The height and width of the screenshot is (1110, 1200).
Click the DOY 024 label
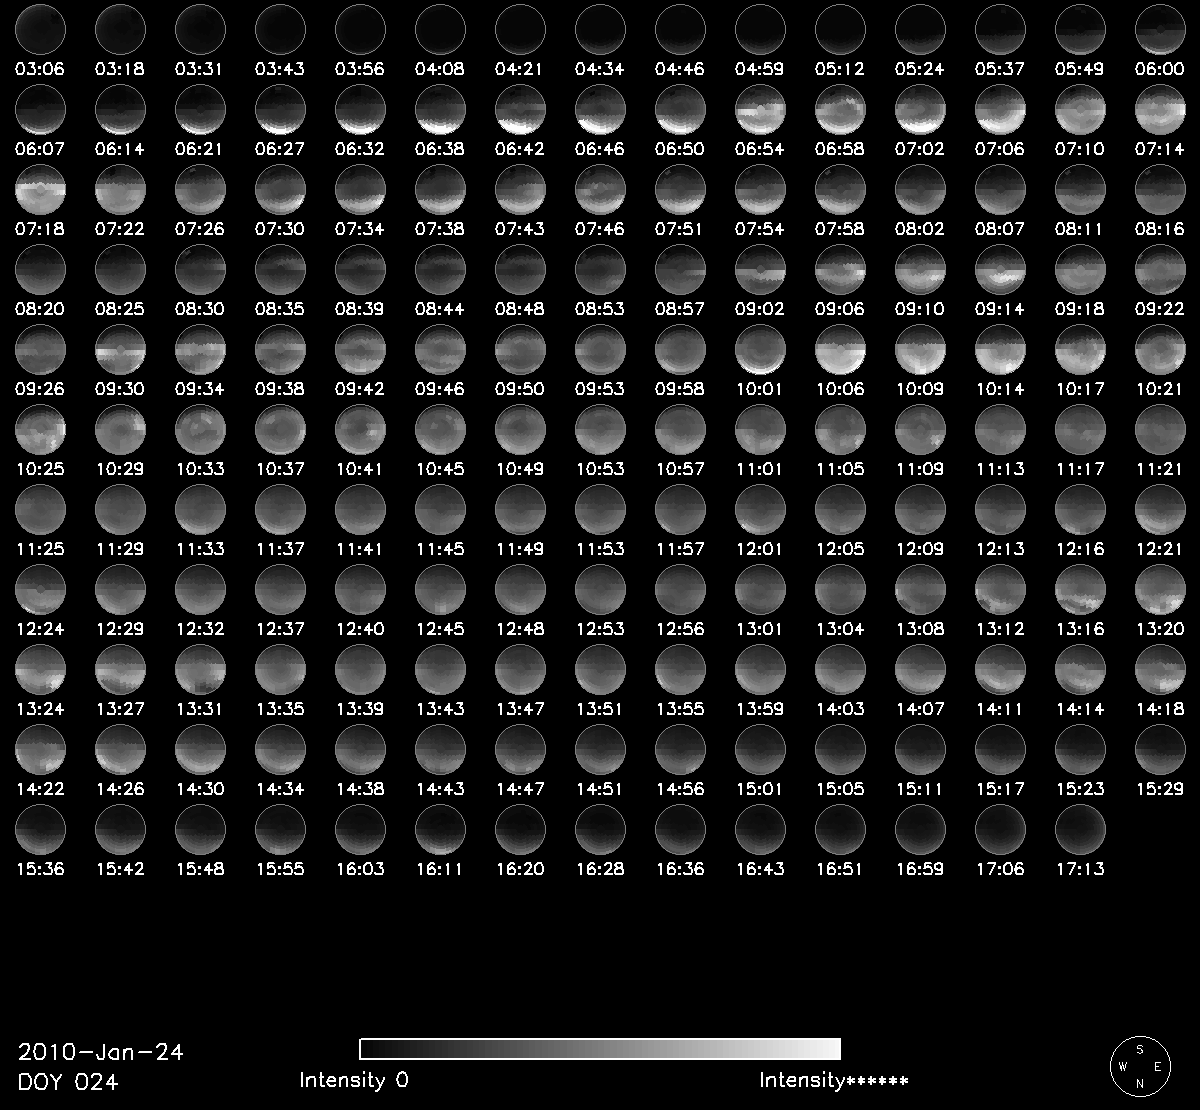[x=68, y=1082]
